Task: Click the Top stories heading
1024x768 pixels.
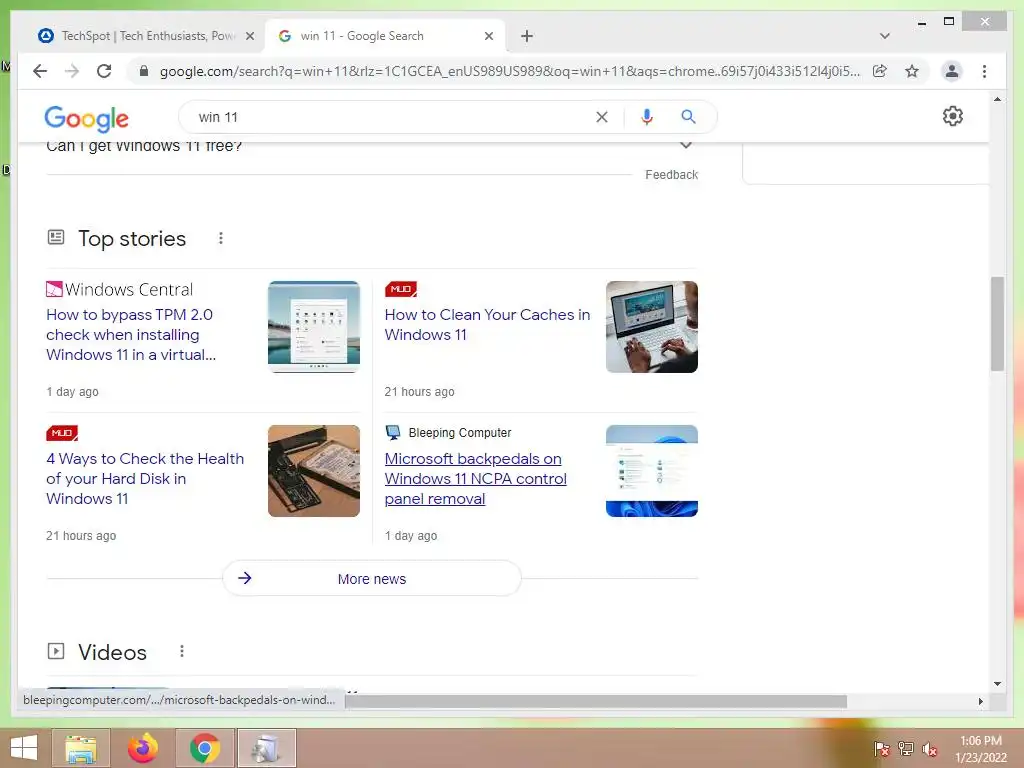Action: click(x=132, y=238)
